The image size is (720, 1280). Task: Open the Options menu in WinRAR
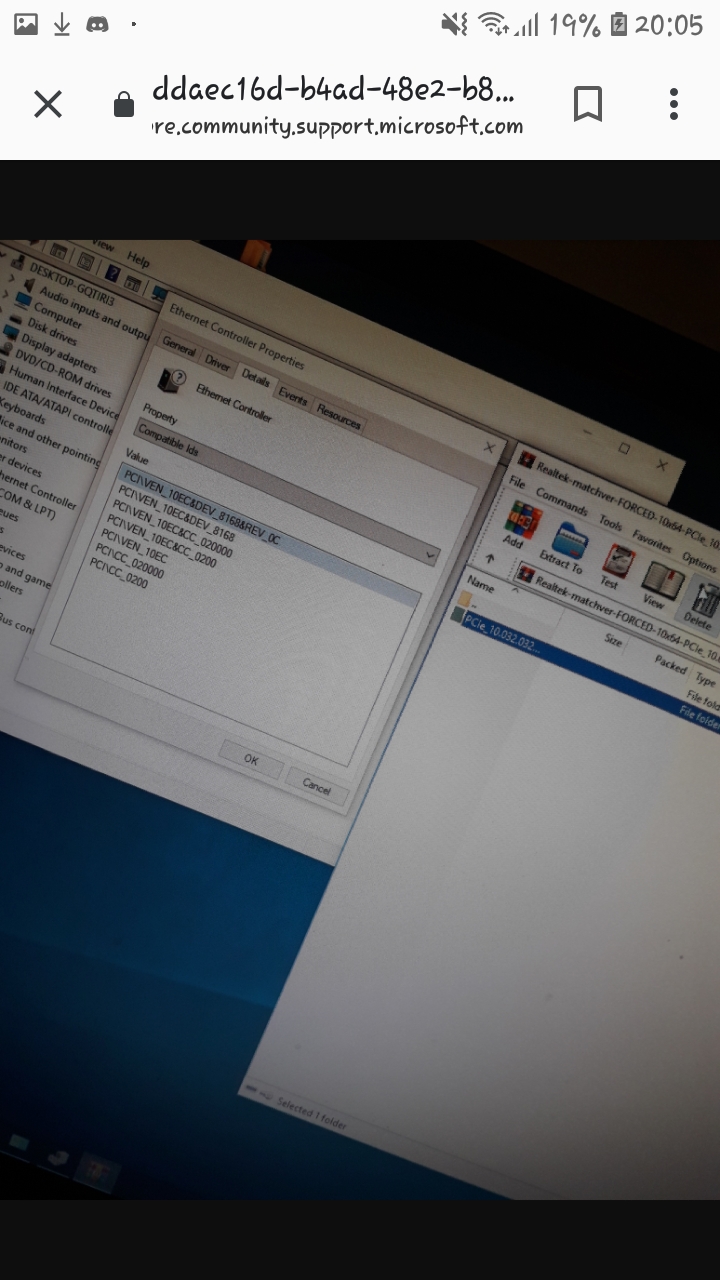699,561
